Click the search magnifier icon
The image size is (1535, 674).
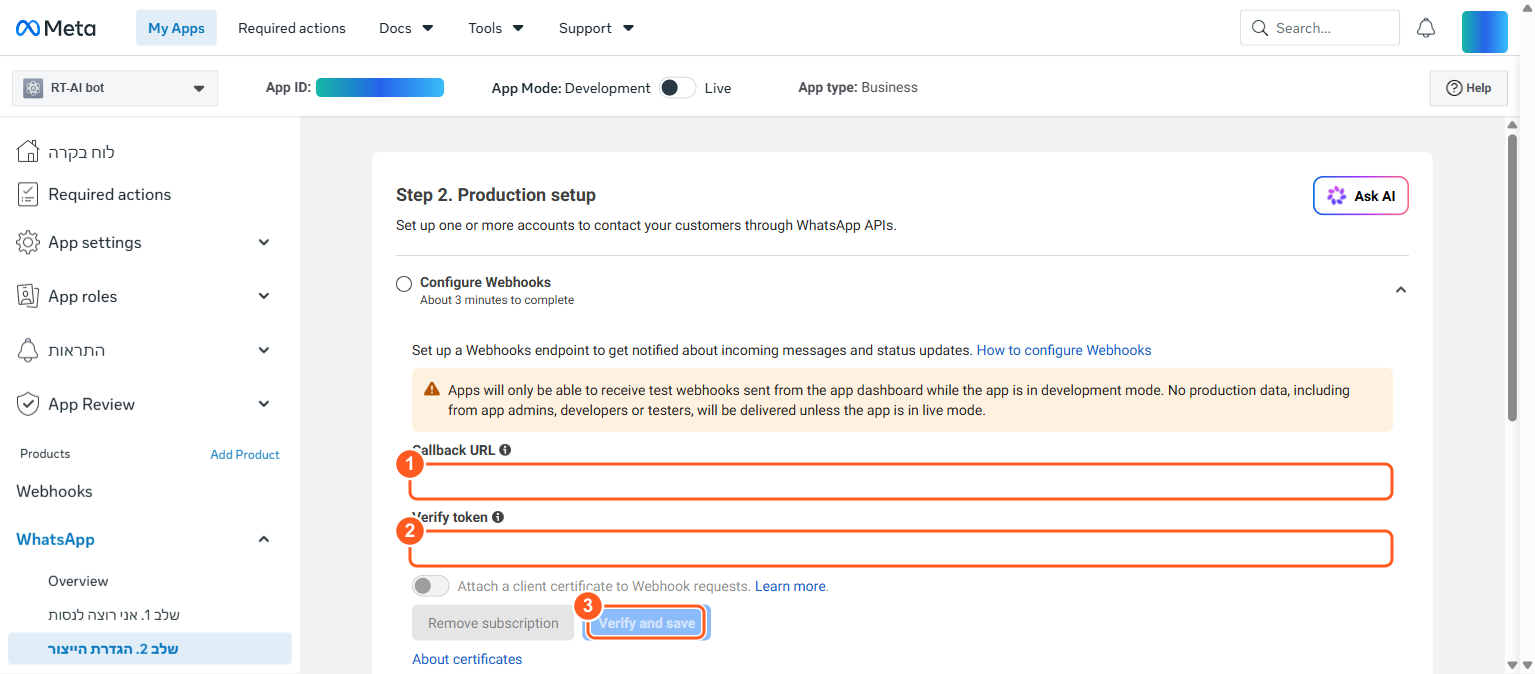coord(1260,28)
